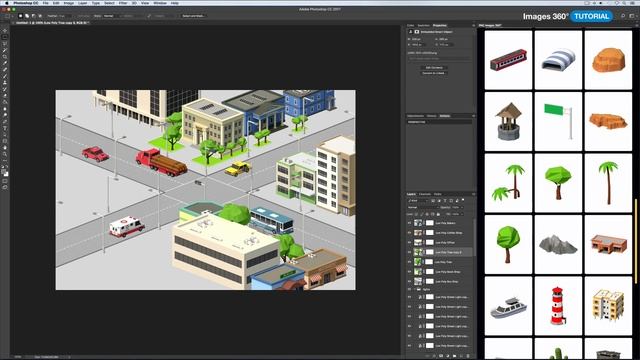Open the layer Opacity dropdown
Viewport: 640px width, 360px height.
click(x=458, y=207)
